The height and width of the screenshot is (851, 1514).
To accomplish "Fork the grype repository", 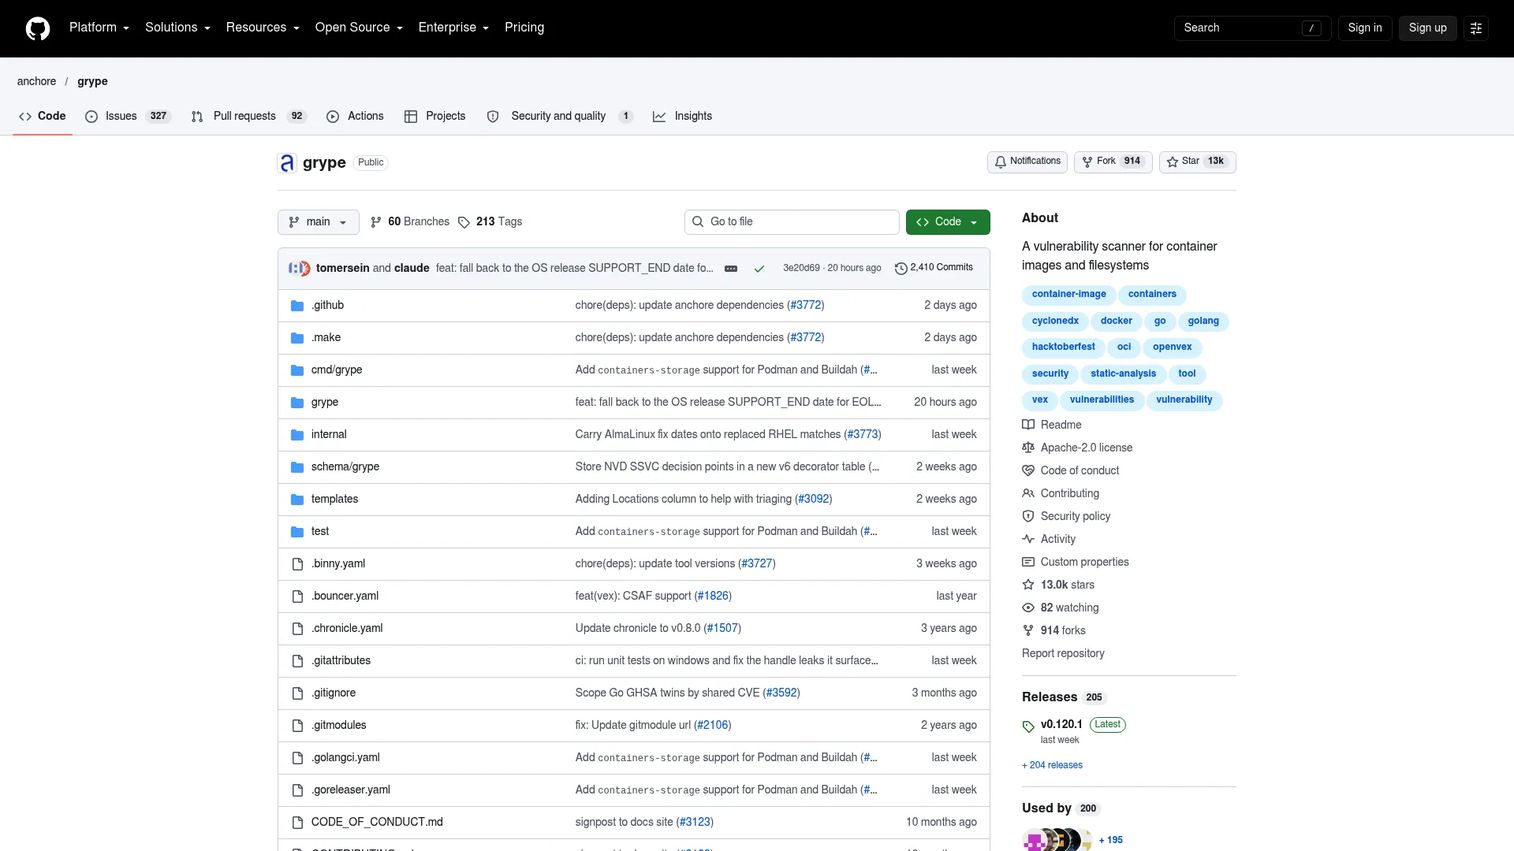I will pyautogui.click(x=1113, y=161).
